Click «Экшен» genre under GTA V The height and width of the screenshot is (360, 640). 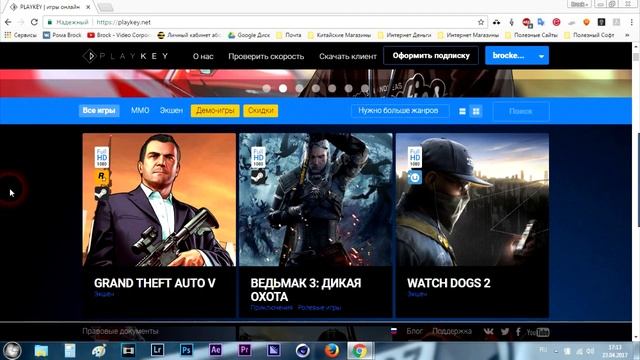pyautogui.click(x=104, y=294)
